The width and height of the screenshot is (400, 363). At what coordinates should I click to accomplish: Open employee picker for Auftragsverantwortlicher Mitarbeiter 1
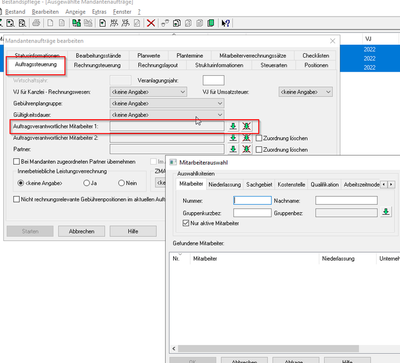click(233, 126)
